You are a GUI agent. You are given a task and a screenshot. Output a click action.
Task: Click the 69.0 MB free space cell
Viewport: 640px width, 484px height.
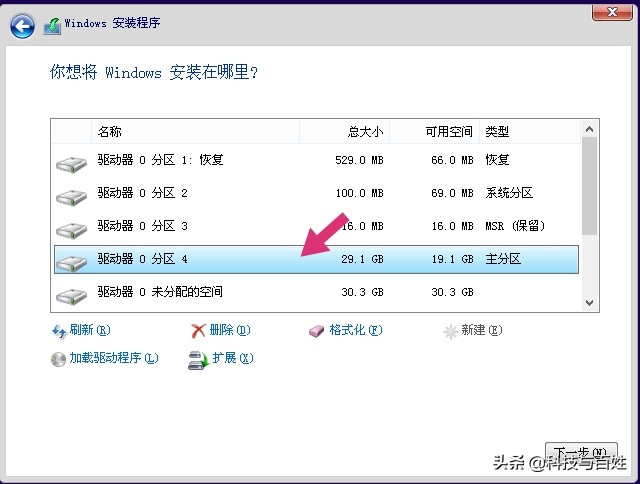pos(452,193)
